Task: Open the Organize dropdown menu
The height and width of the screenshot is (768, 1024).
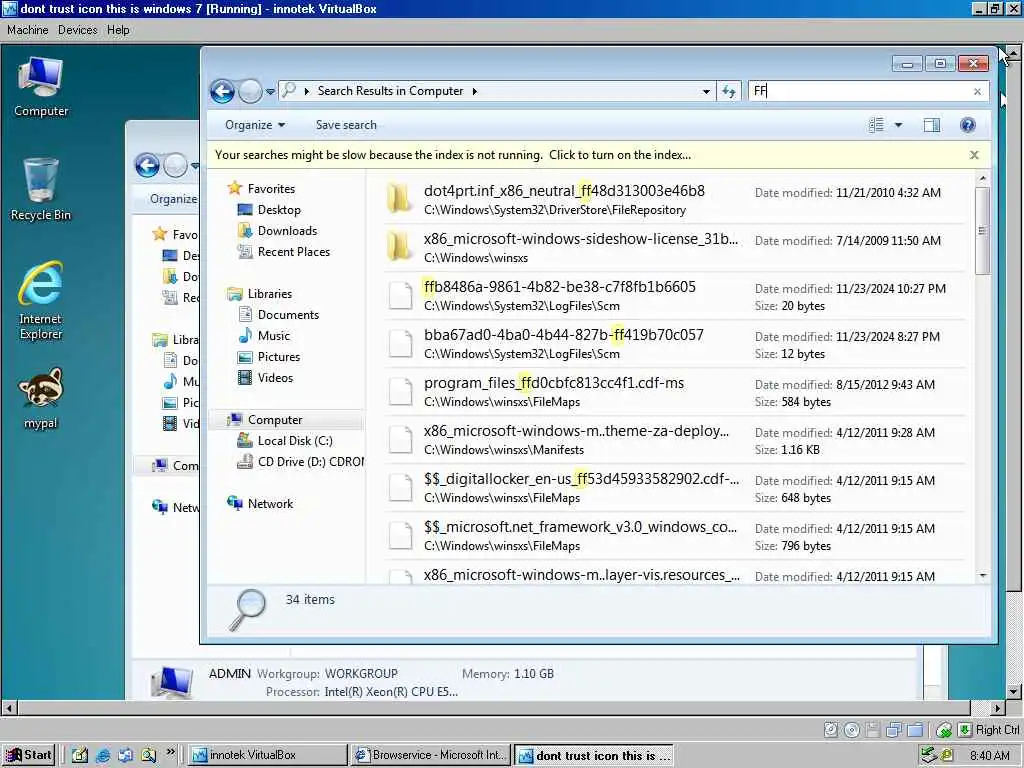Action: [x=255, y=125]
